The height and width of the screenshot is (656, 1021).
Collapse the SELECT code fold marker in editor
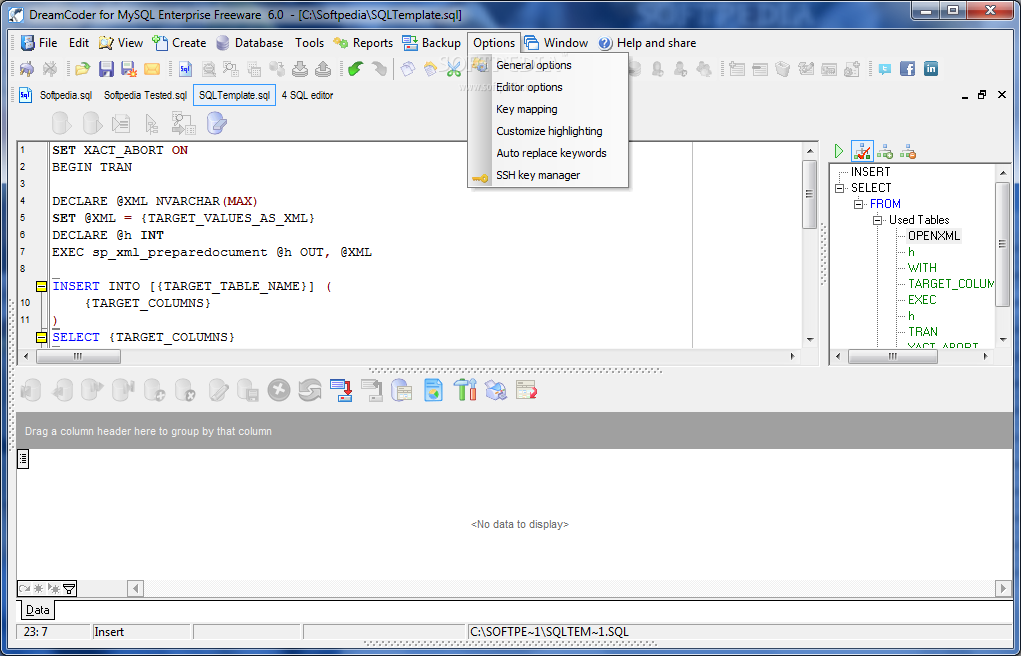(41, 337)
